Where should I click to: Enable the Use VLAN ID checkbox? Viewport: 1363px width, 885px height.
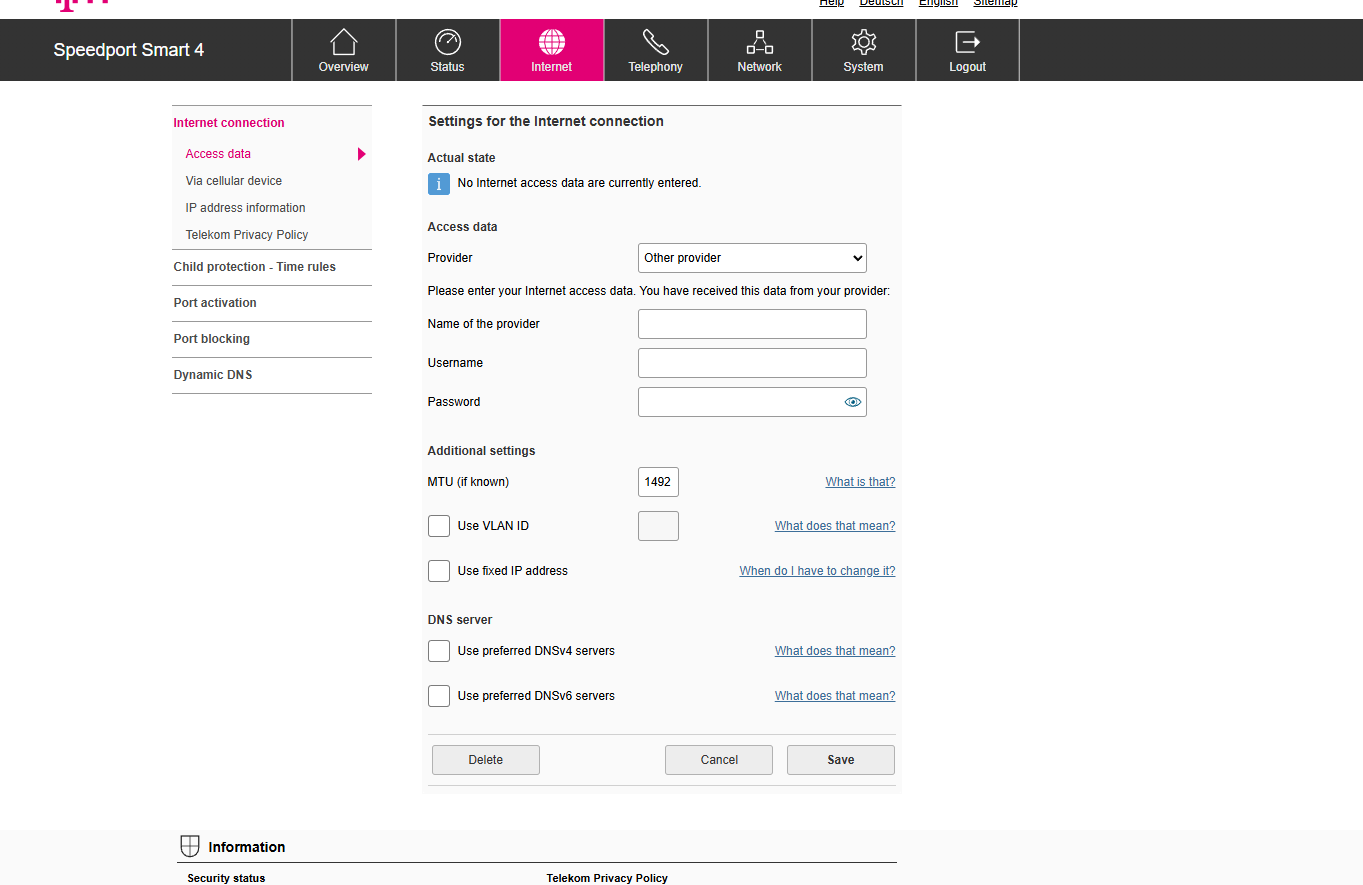pos(439,526)
